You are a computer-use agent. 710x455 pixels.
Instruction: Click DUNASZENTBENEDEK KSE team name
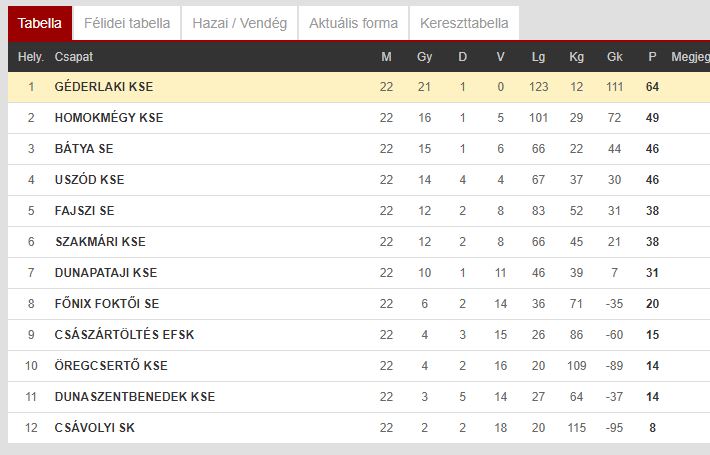pyautogui.click(x=134, y=397)
